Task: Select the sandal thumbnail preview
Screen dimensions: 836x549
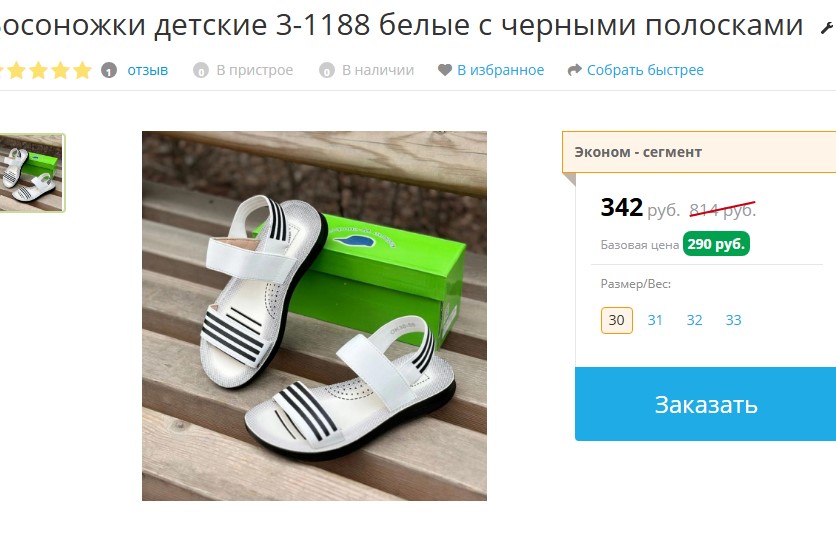Action: 31,173
